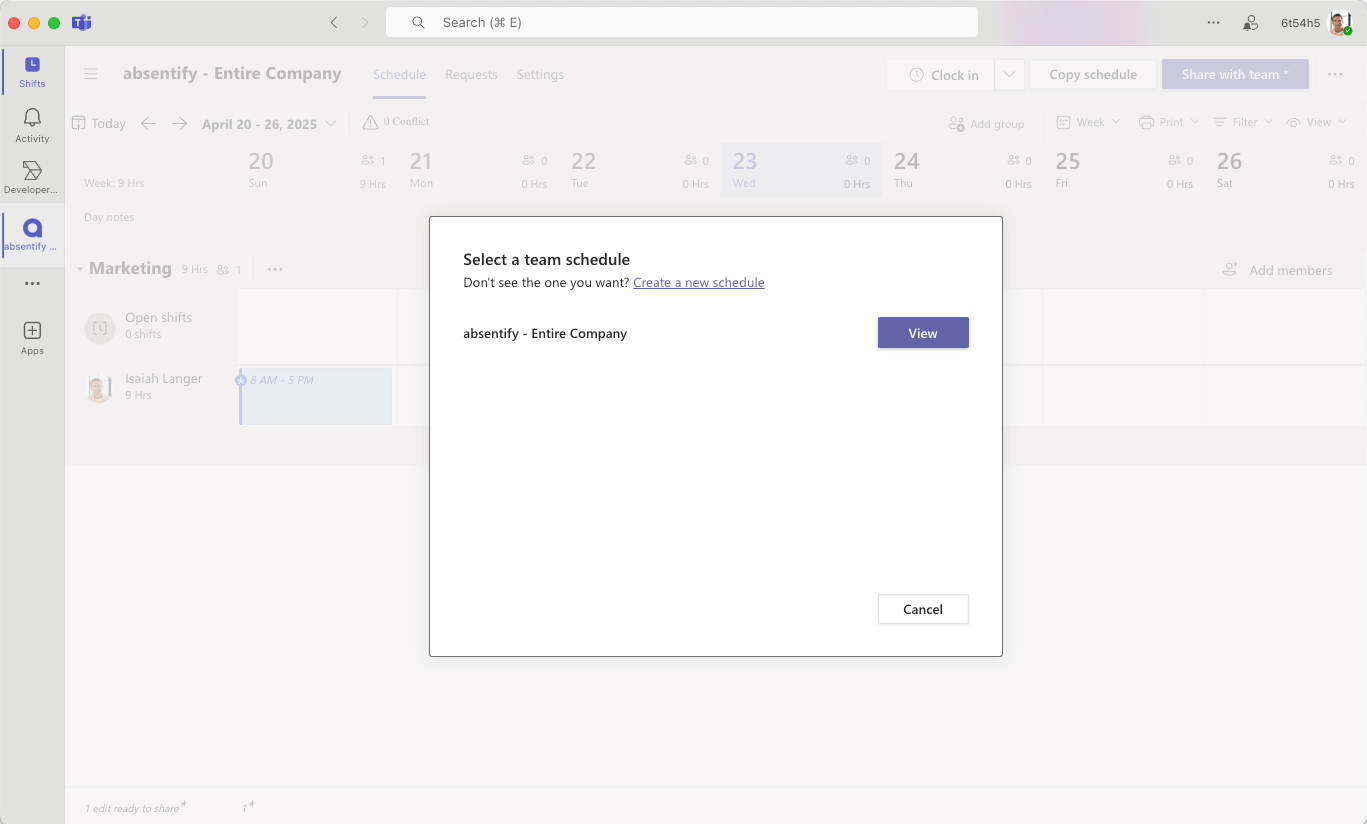Toggle the hamburger schedule list menu
Image resolution: width=1367 pixels, height=824 pixels.
coord(91,74)
